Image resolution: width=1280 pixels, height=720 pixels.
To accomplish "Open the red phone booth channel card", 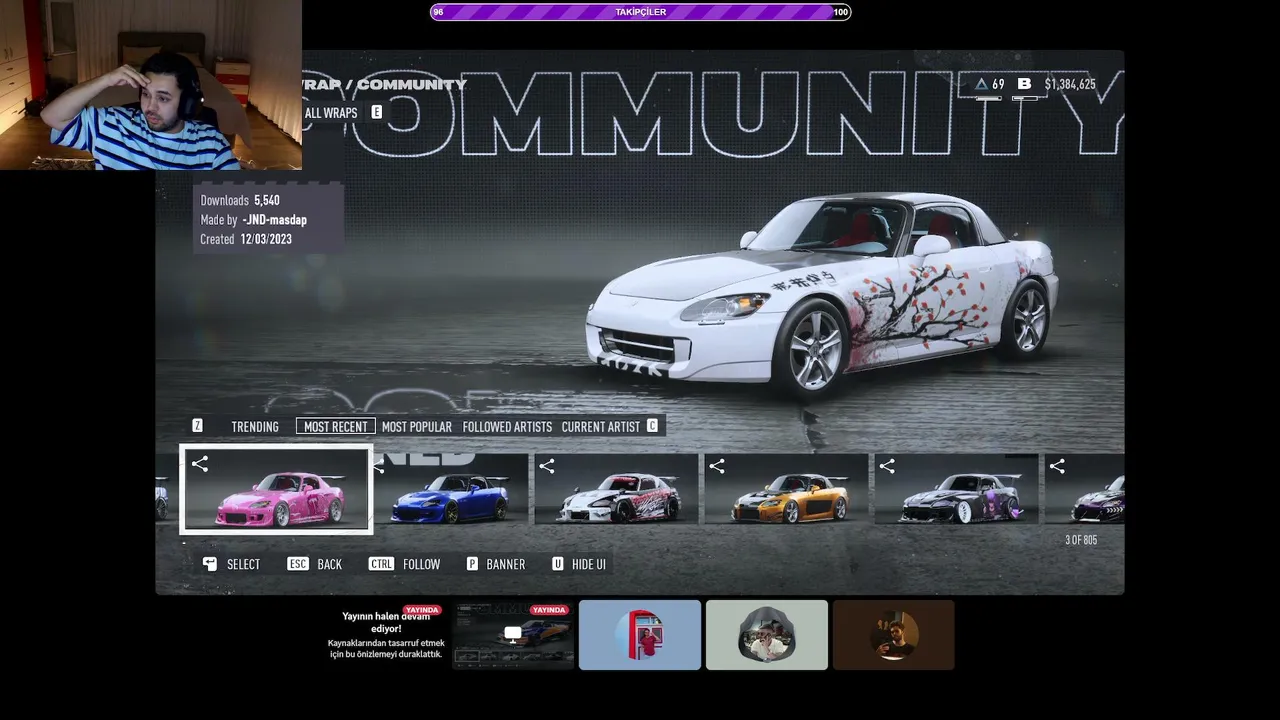I will [x=640, y=635].
